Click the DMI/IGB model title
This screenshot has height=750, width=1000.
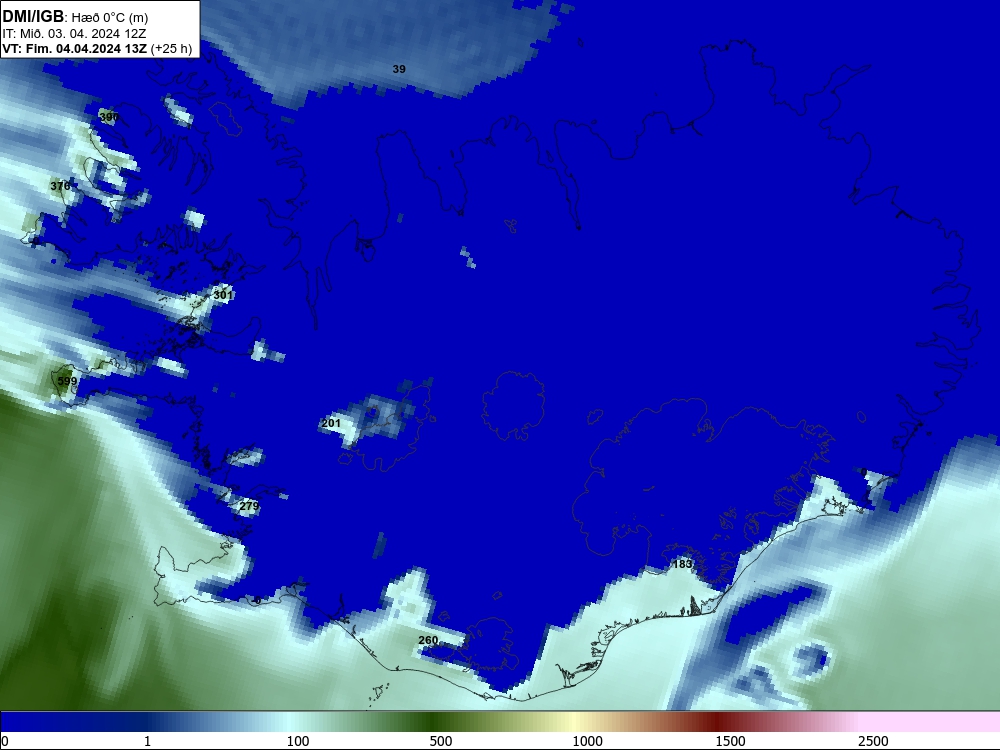[x=33, y=15]
